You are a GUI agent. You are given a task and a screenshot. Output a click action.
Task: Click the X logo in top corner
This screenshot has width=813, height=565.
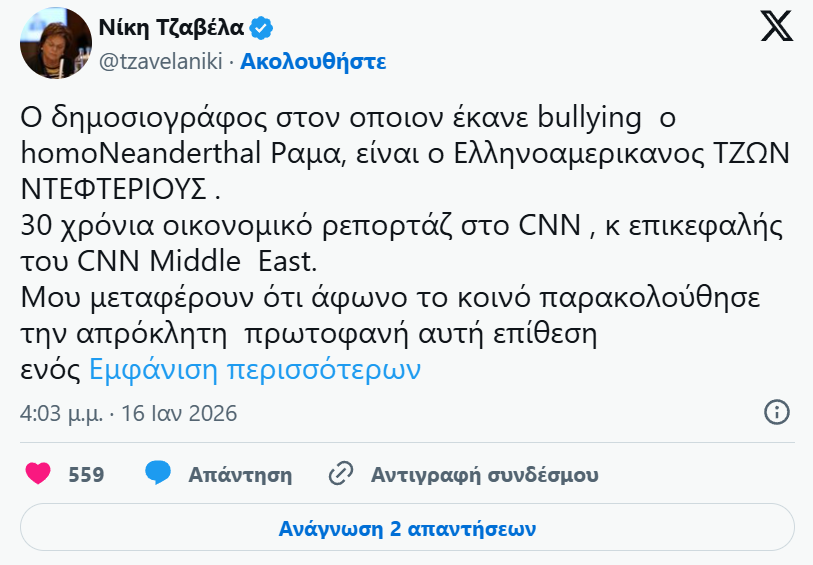[x=776, y=27]
